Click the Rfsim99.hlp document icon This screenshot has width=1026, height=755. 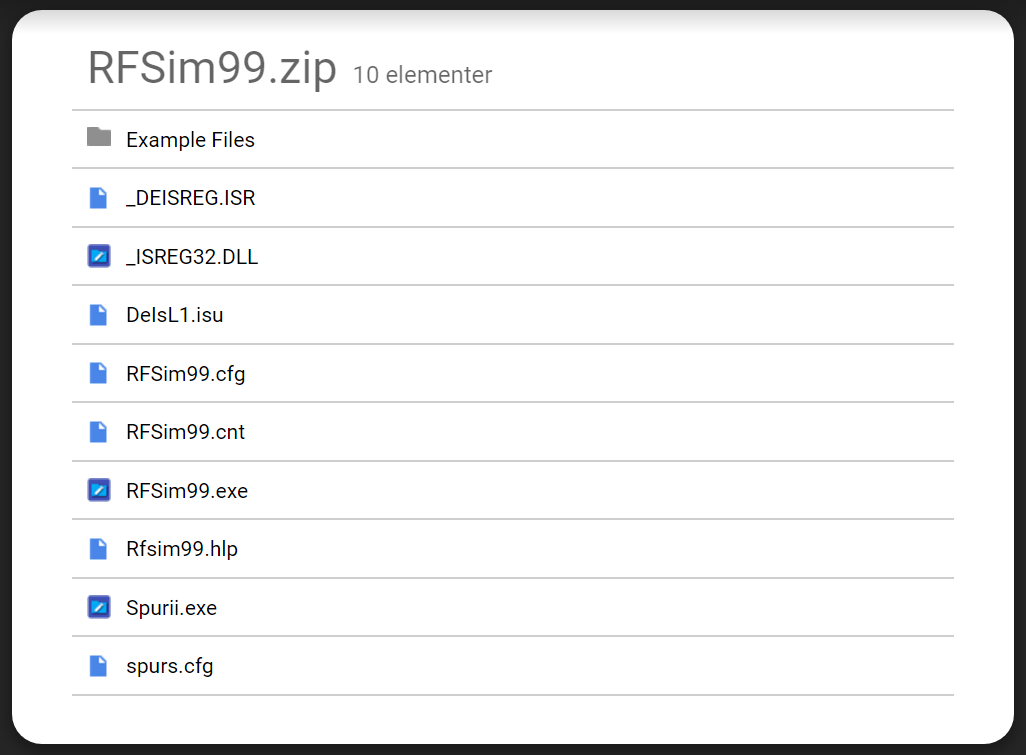(98, 549)
